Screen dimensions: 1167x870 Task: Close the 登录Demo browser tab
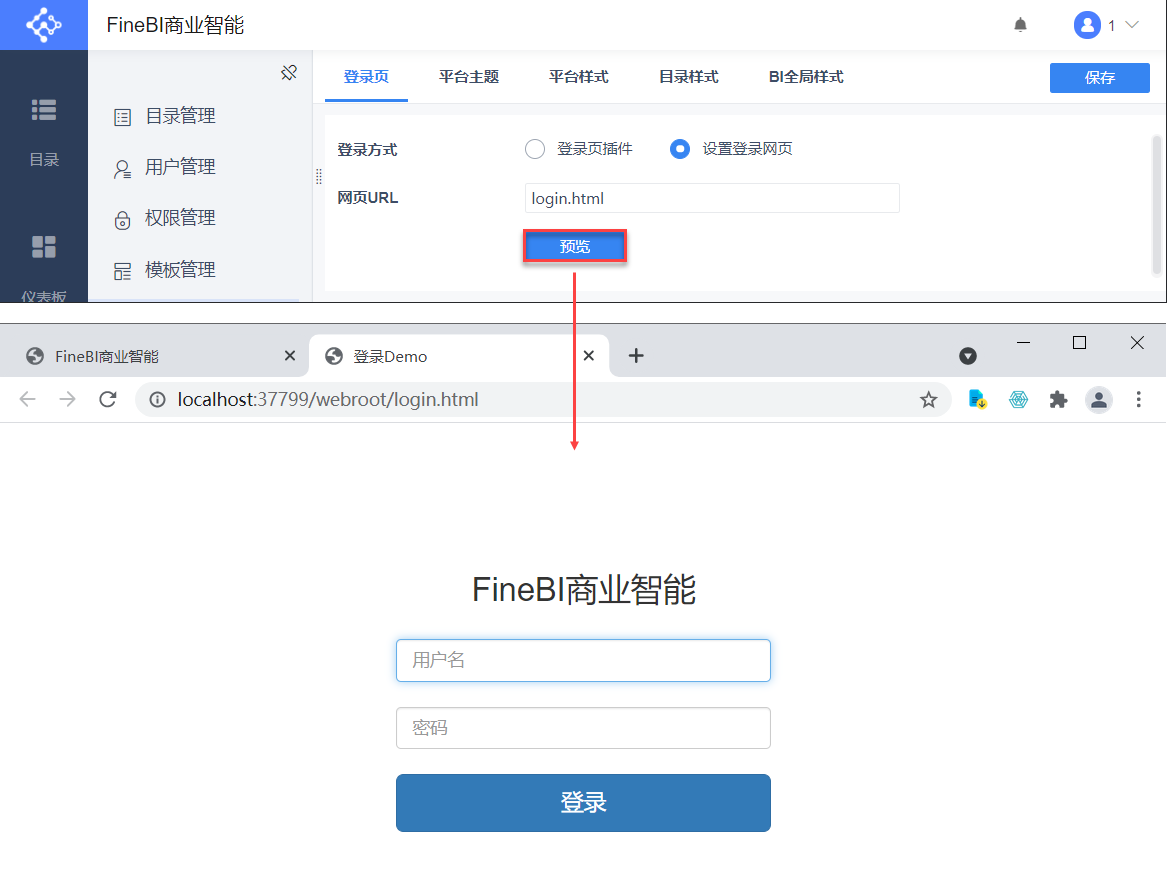pos(589,356)
